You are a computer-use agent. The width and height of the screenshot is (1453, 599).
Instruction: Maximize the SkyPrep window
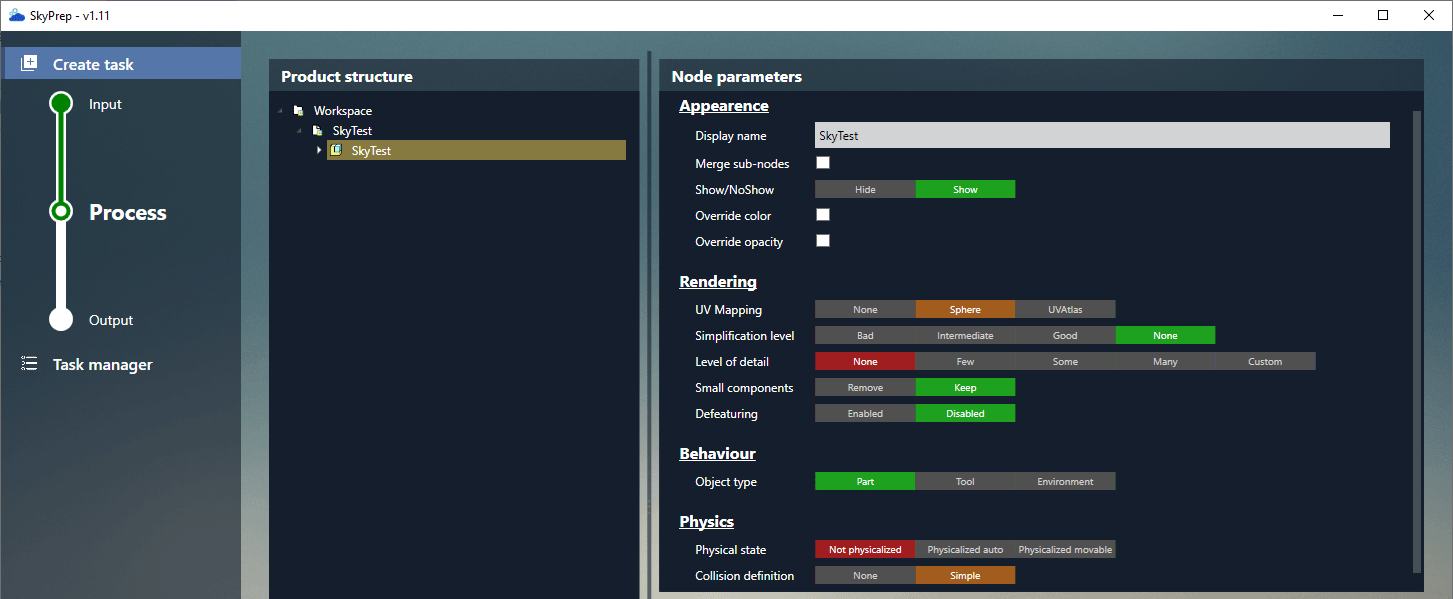pos(1383,15)
